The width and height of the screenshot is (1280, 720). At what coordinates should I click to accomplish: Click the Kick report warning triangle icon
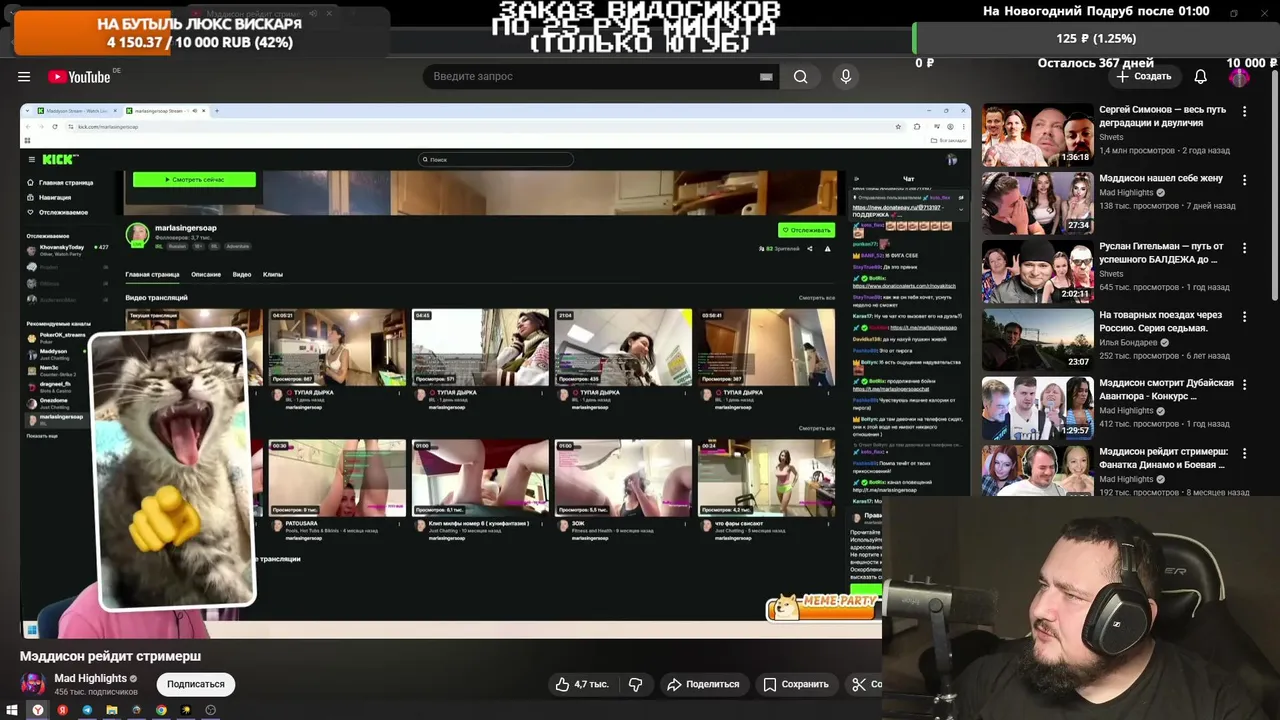(x=827, y=248)
